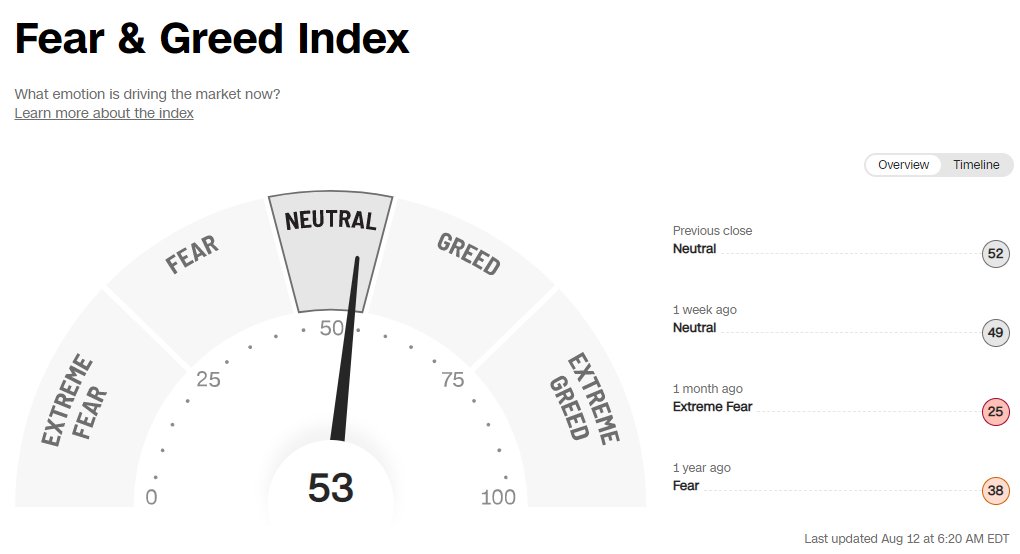Click the 1 year ago Fear label
Viewport: 1020px width, 554px height.
point(686,485)
